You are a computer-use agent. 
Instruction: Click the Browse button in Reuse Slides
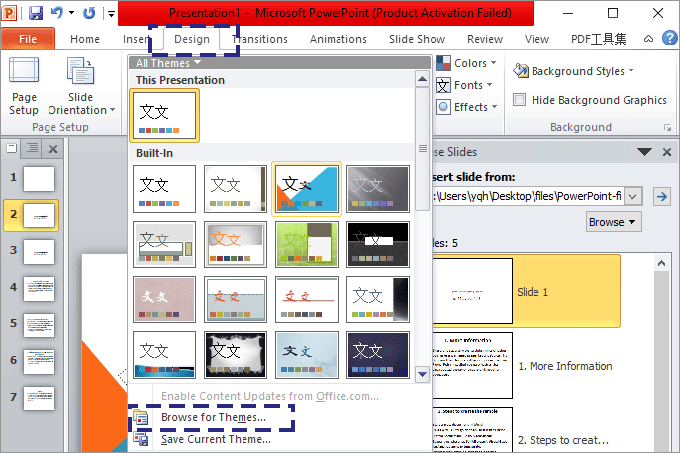coord(613,222)
